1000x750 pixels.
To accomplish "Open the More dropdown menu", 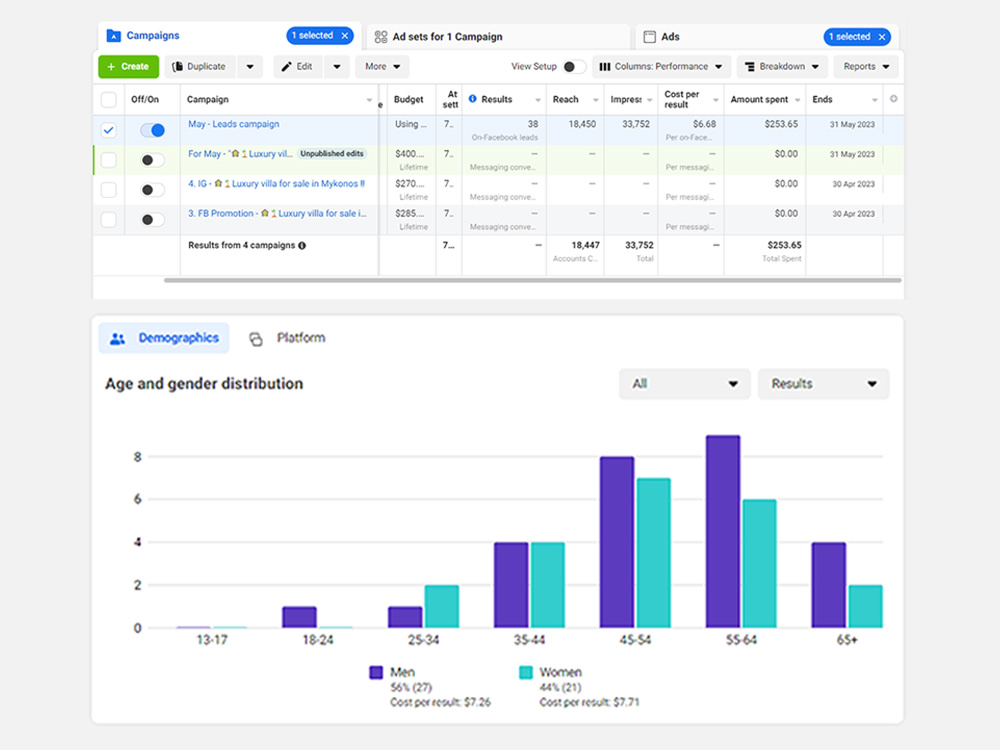I will pyautogui.click(x=383, y=66).
